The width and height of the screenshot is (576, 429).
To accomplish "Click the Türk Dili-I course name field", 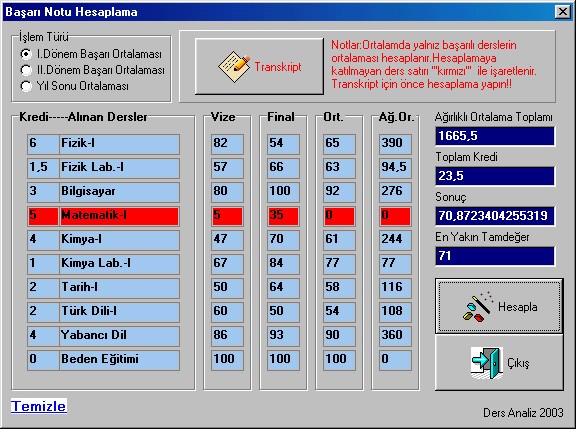I will click(119, 312).
